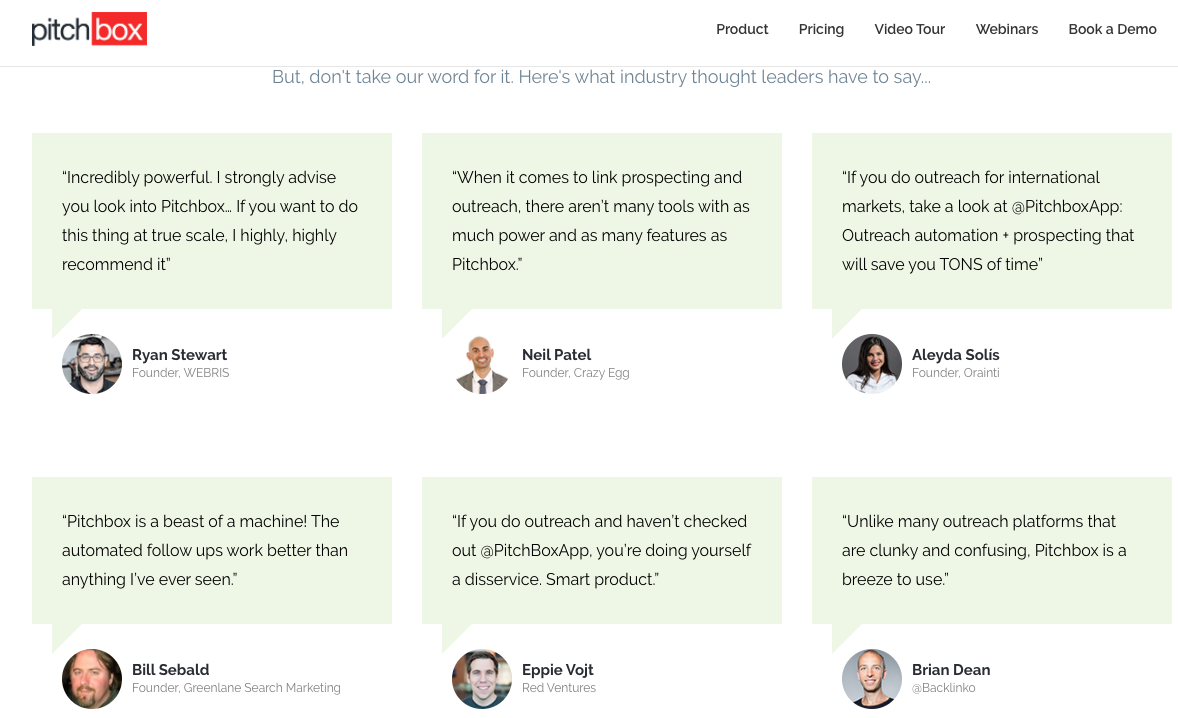Click Brian Dean's profile photo
This screenshot has height=718, width=1178.
pyautogui.click(x=871, y=678)
